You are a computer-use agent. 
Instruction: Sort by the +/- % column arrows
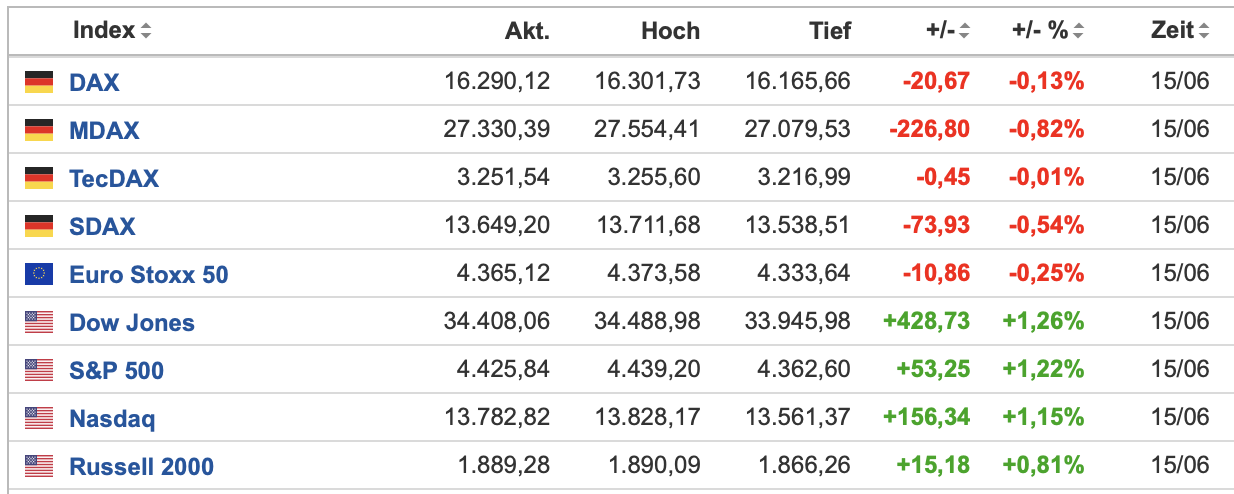point(1079,31)
